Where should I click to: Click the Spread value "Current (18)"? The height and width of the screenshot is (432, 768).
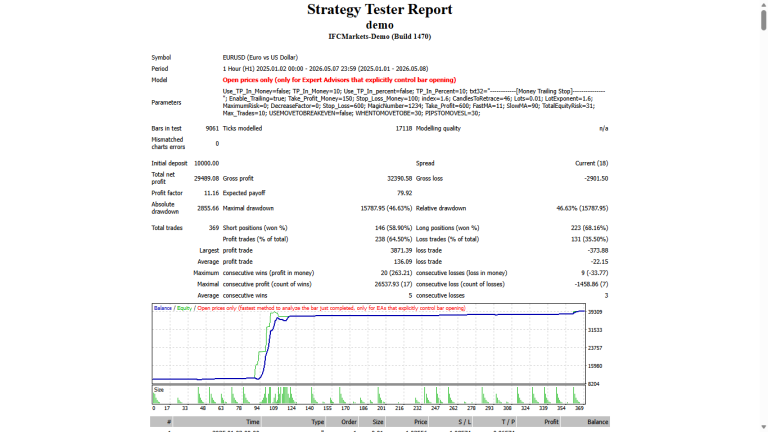[592, 164]
